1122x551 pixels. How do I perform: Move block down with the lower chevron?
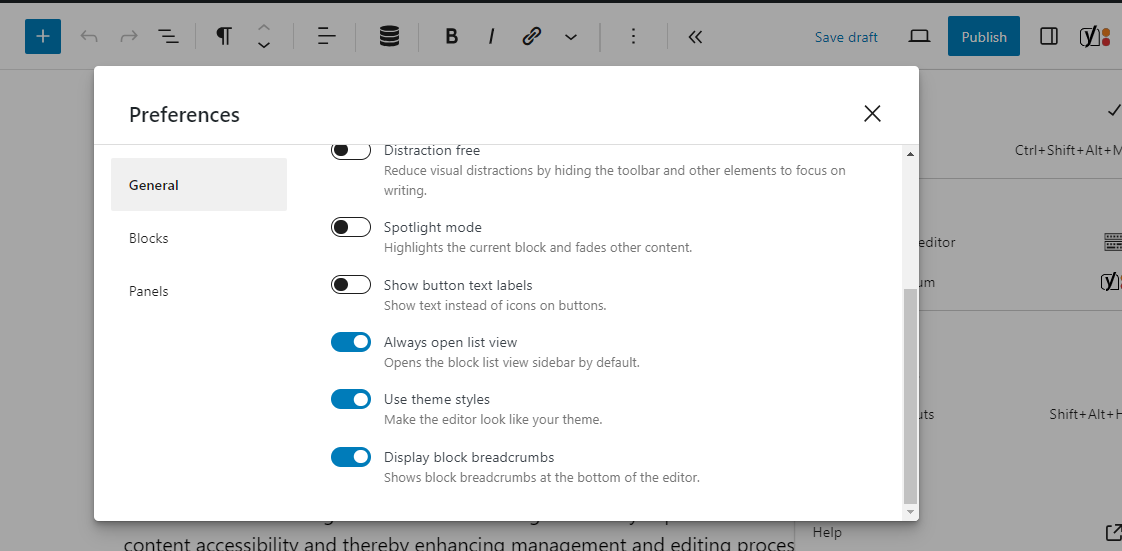pos(263,45)
